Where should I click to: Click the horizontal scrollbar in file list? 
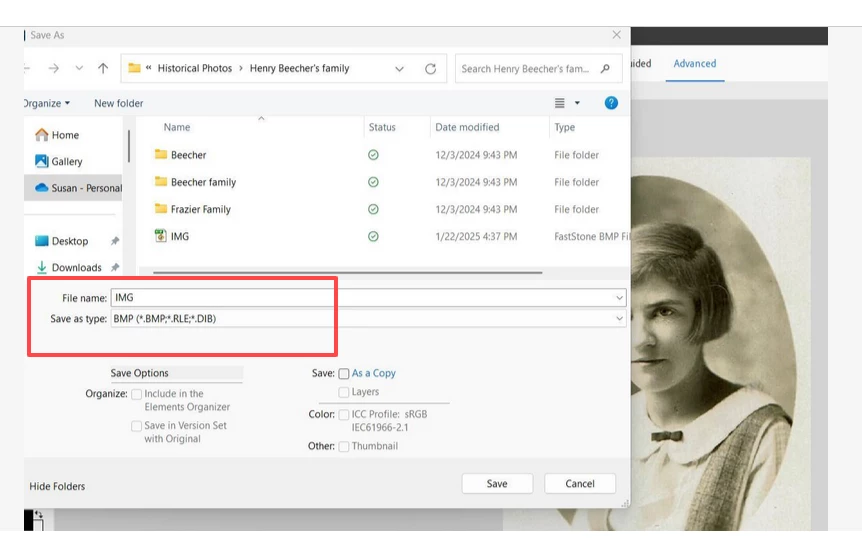tap(347, 272)
